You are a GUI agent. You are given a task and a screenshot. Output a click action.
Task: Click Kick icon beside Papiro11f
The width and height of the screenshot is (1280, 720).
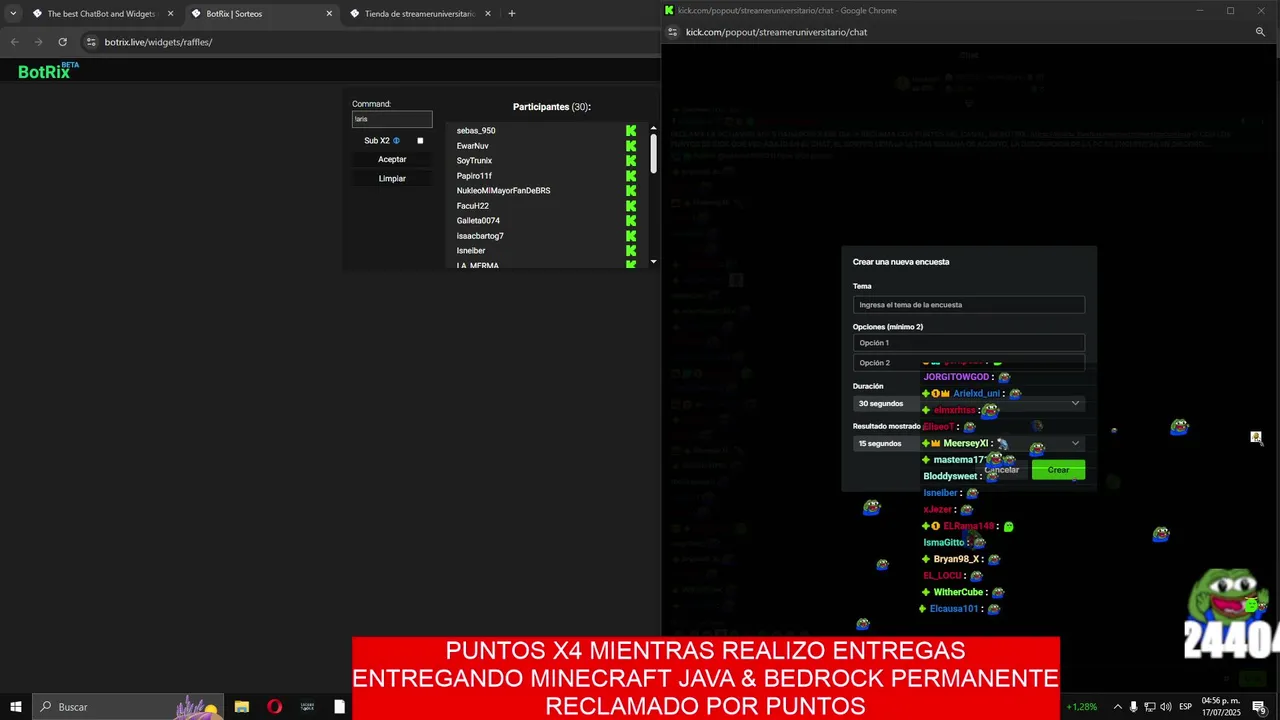tap(631, 176)
